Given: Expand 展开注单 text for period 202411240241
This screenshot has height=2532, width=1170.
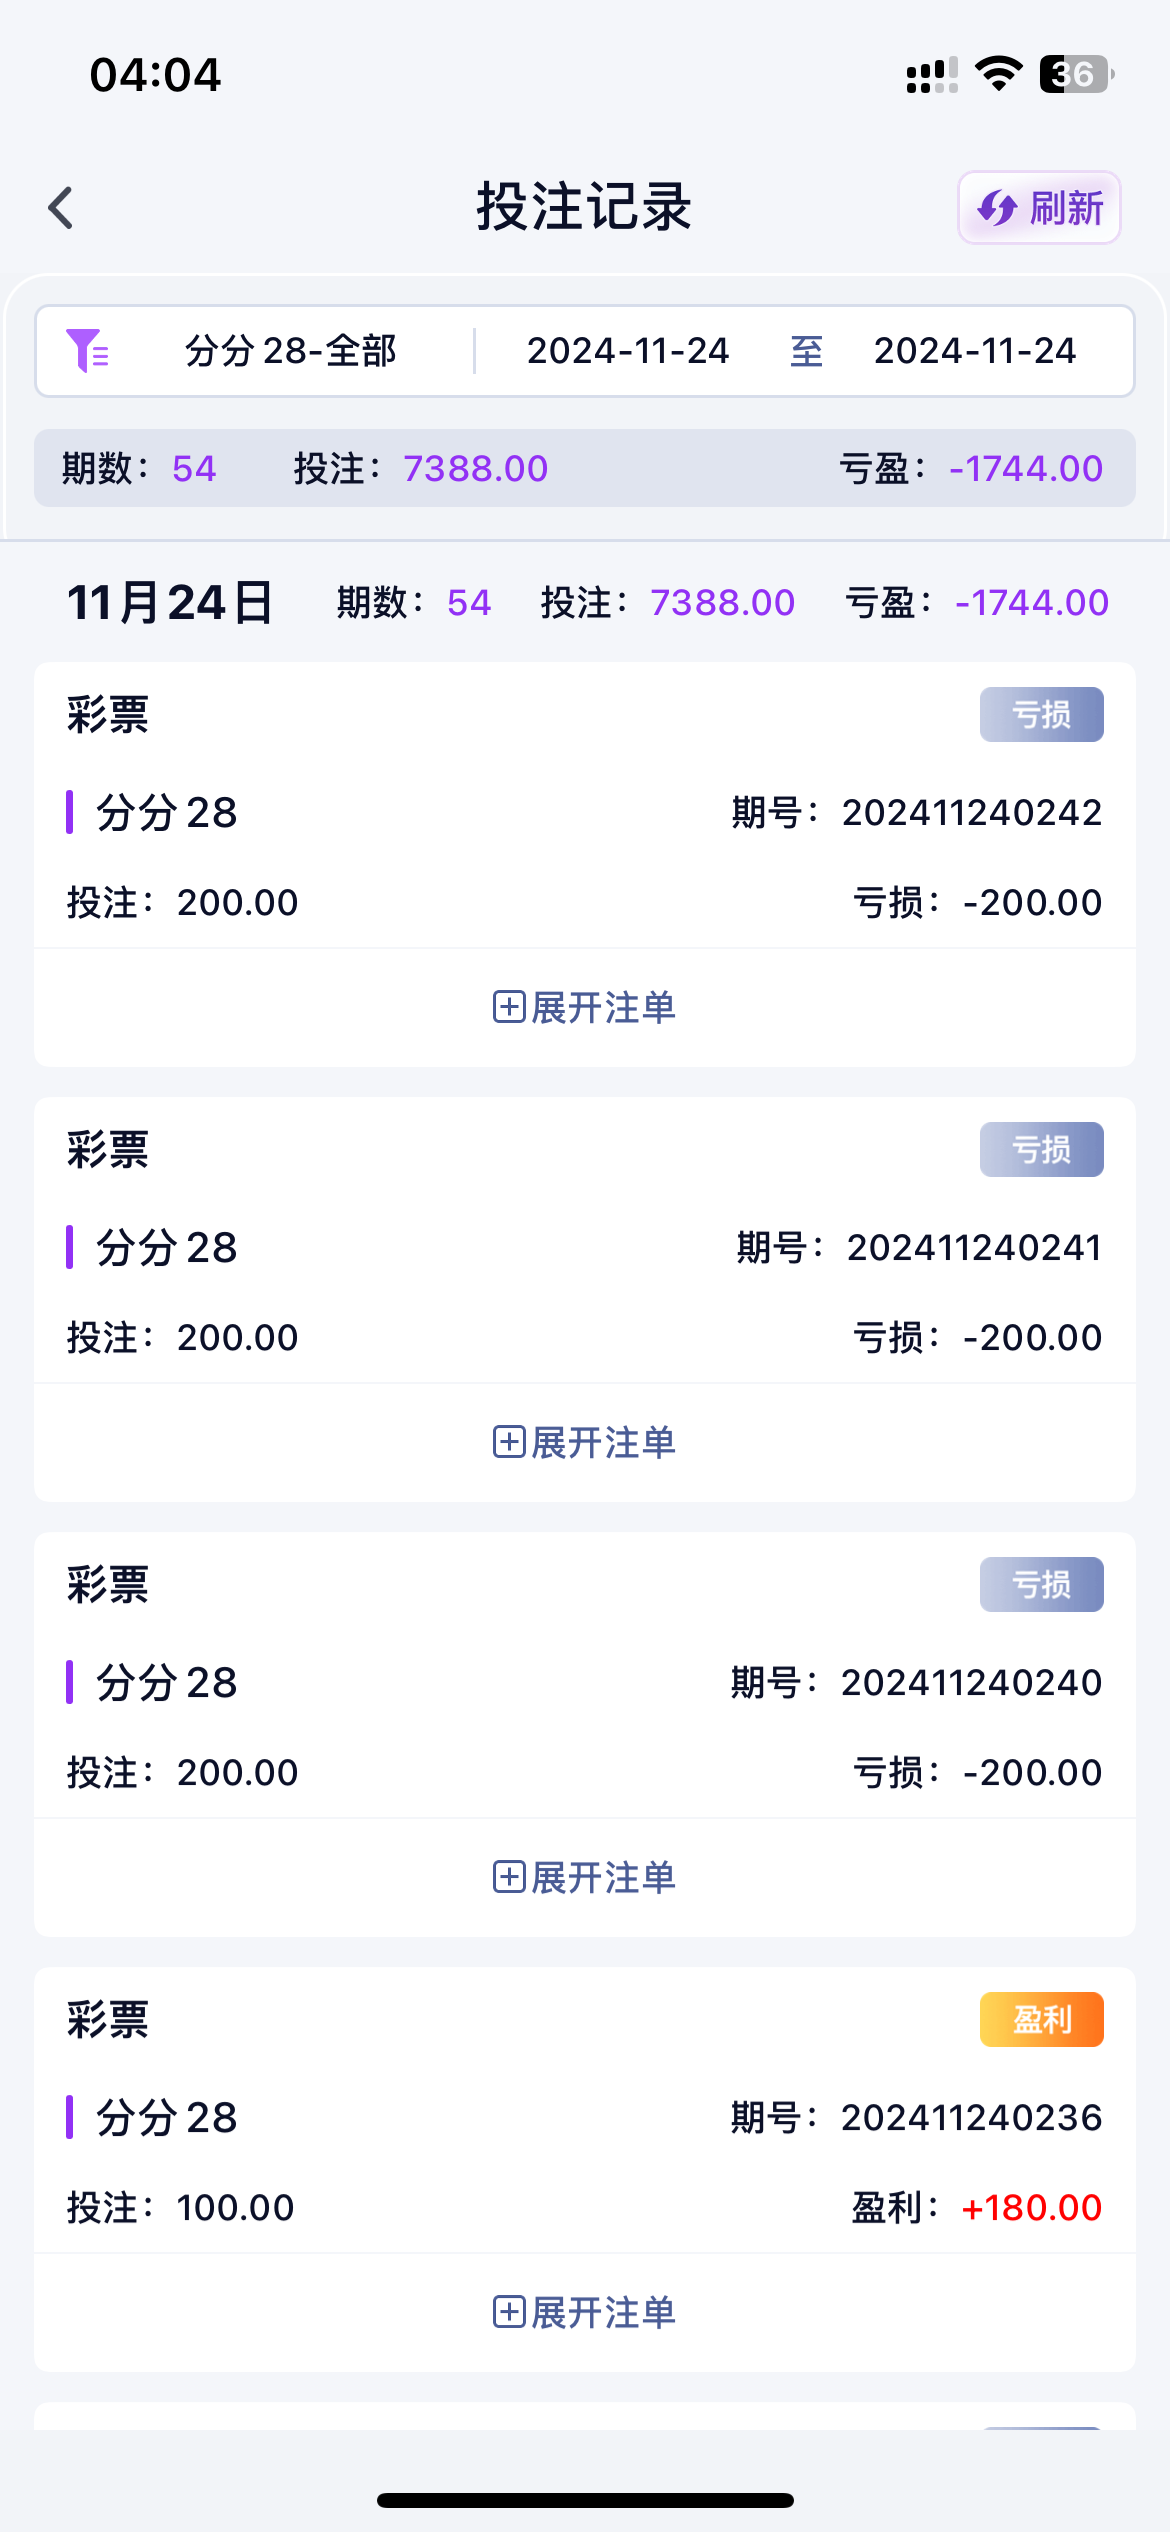Looking at the screenshot, I should (604, 1442).
